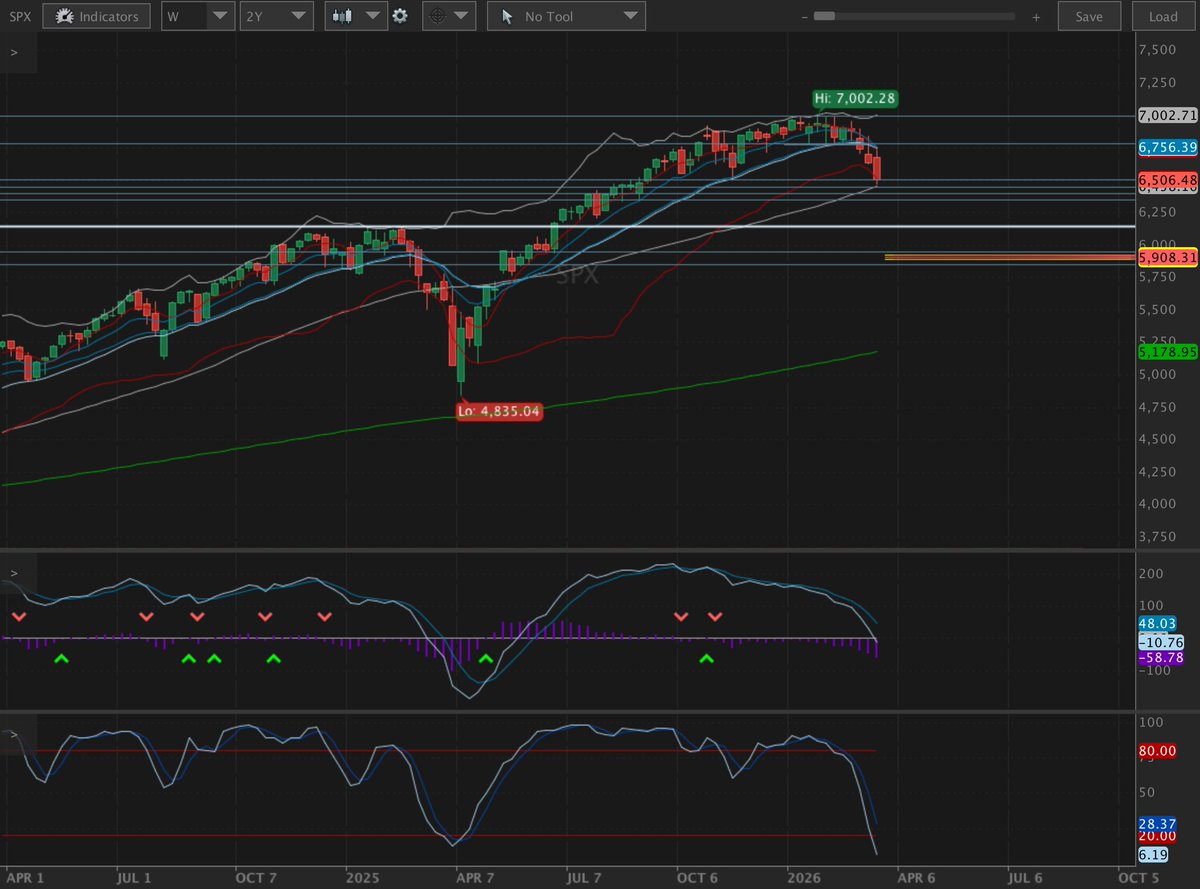Click the OCT 6 date label
This screenshot has height=889, width=1200.
[x=697, y=877]
